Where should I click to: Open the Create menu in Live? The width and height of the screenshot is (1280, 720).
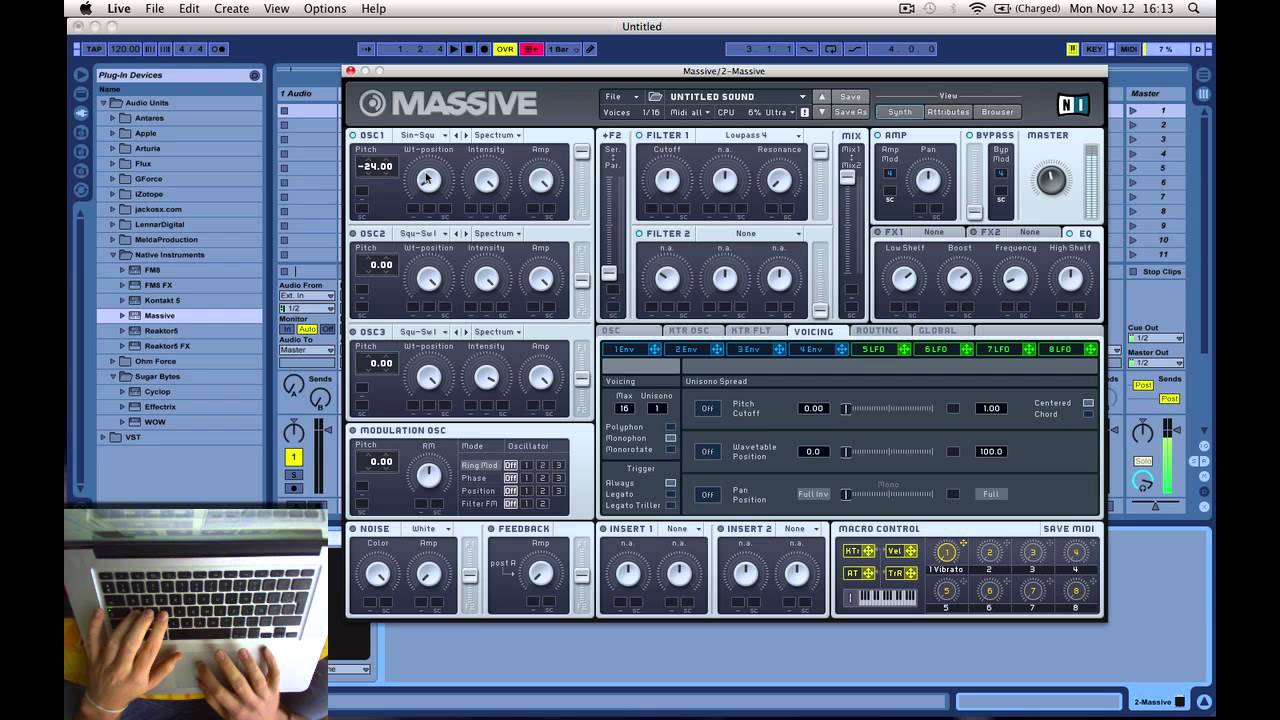coord(231,9)
